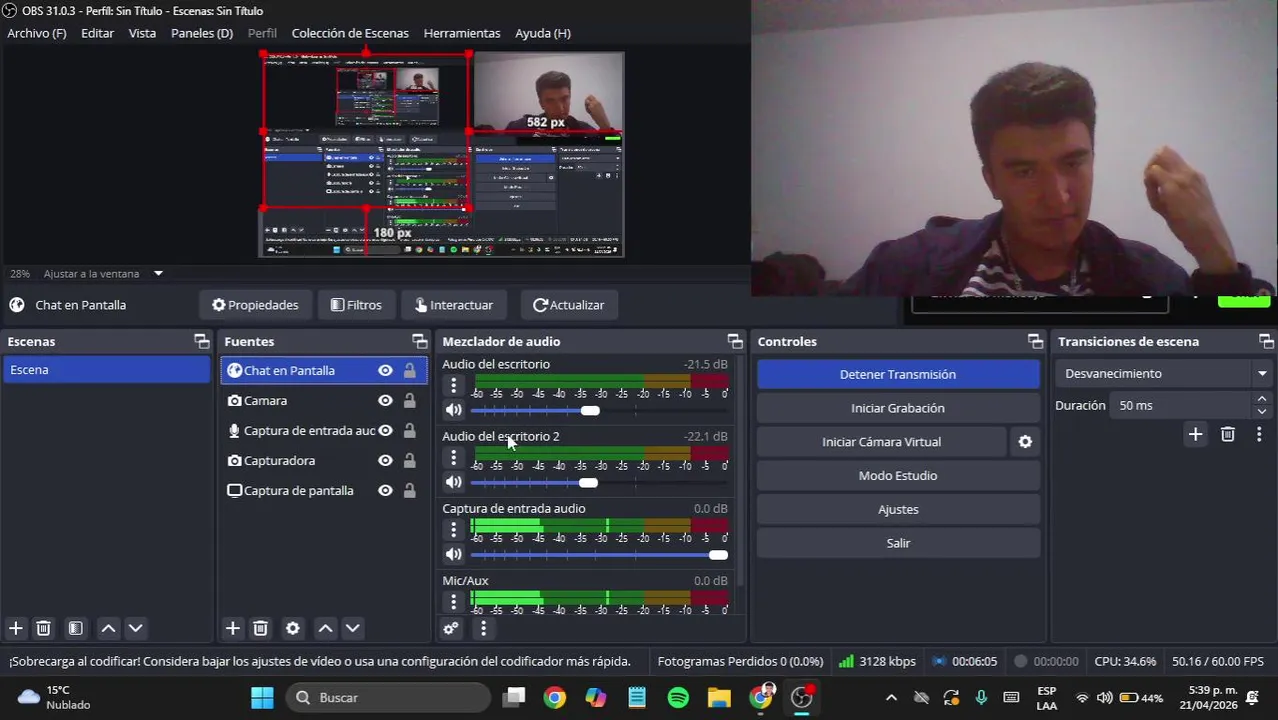The image size is (1278, 720).
Task: Move scene down arrow in Escenas panel
Action: (135, 628)
